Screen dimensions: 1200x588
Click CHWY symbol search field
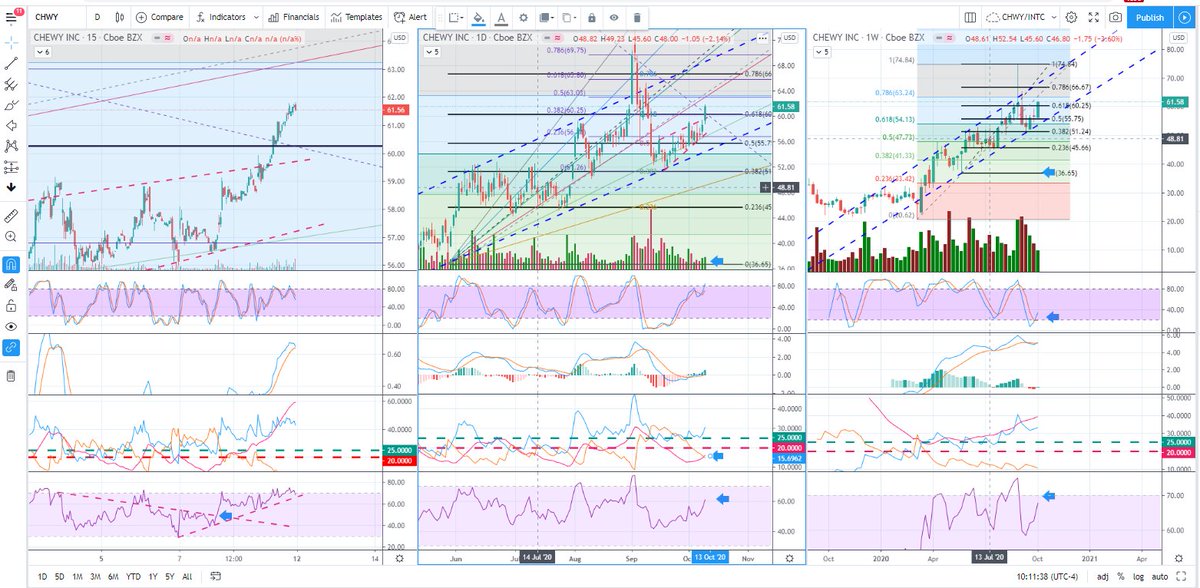click(55, 17)
